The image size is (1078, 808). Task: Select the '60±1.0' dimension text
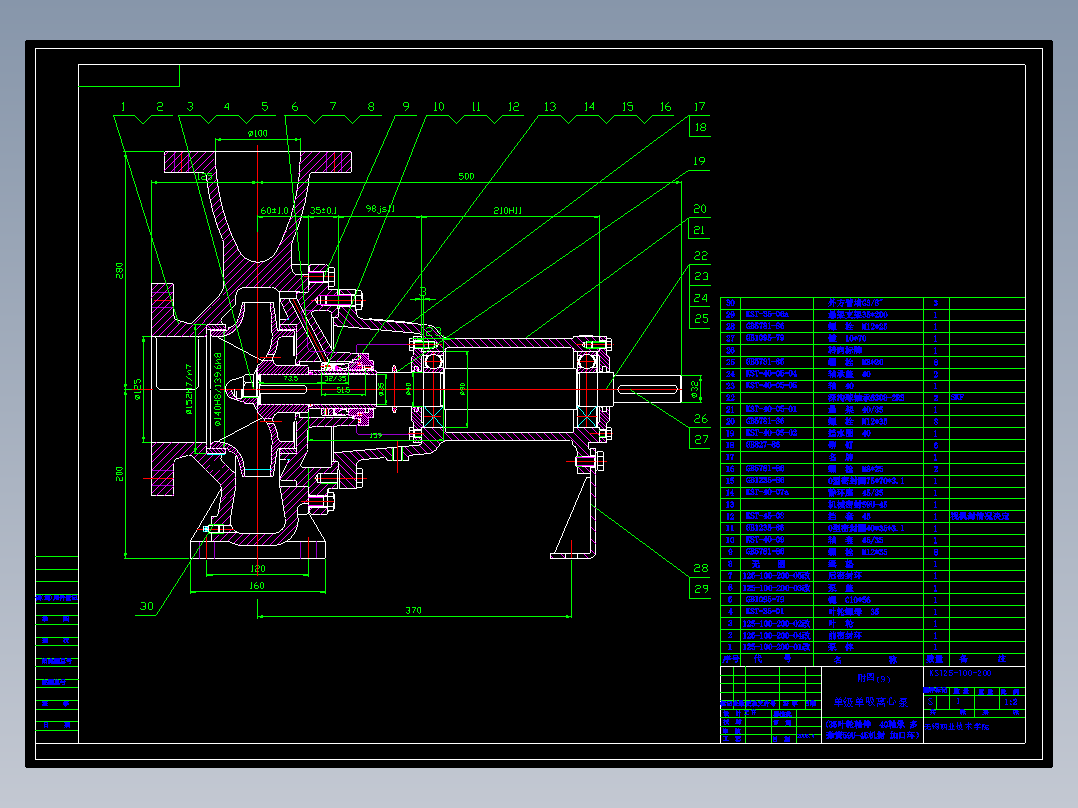(x=275, y=210)
